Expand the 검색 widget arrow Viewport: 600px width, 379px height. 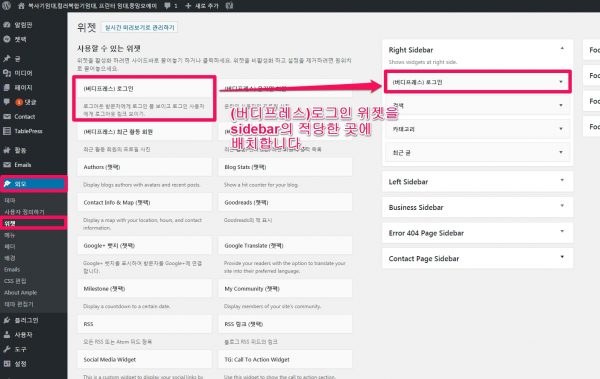561,105
